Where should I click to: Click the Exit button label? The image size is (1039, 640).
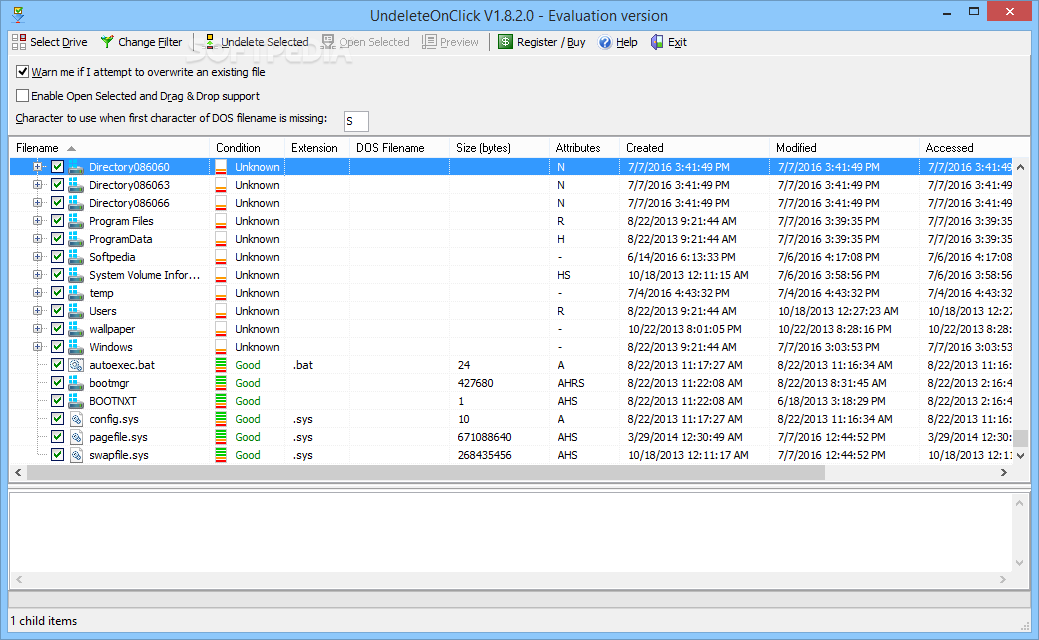pyautogui.click(x=677, y=42)
